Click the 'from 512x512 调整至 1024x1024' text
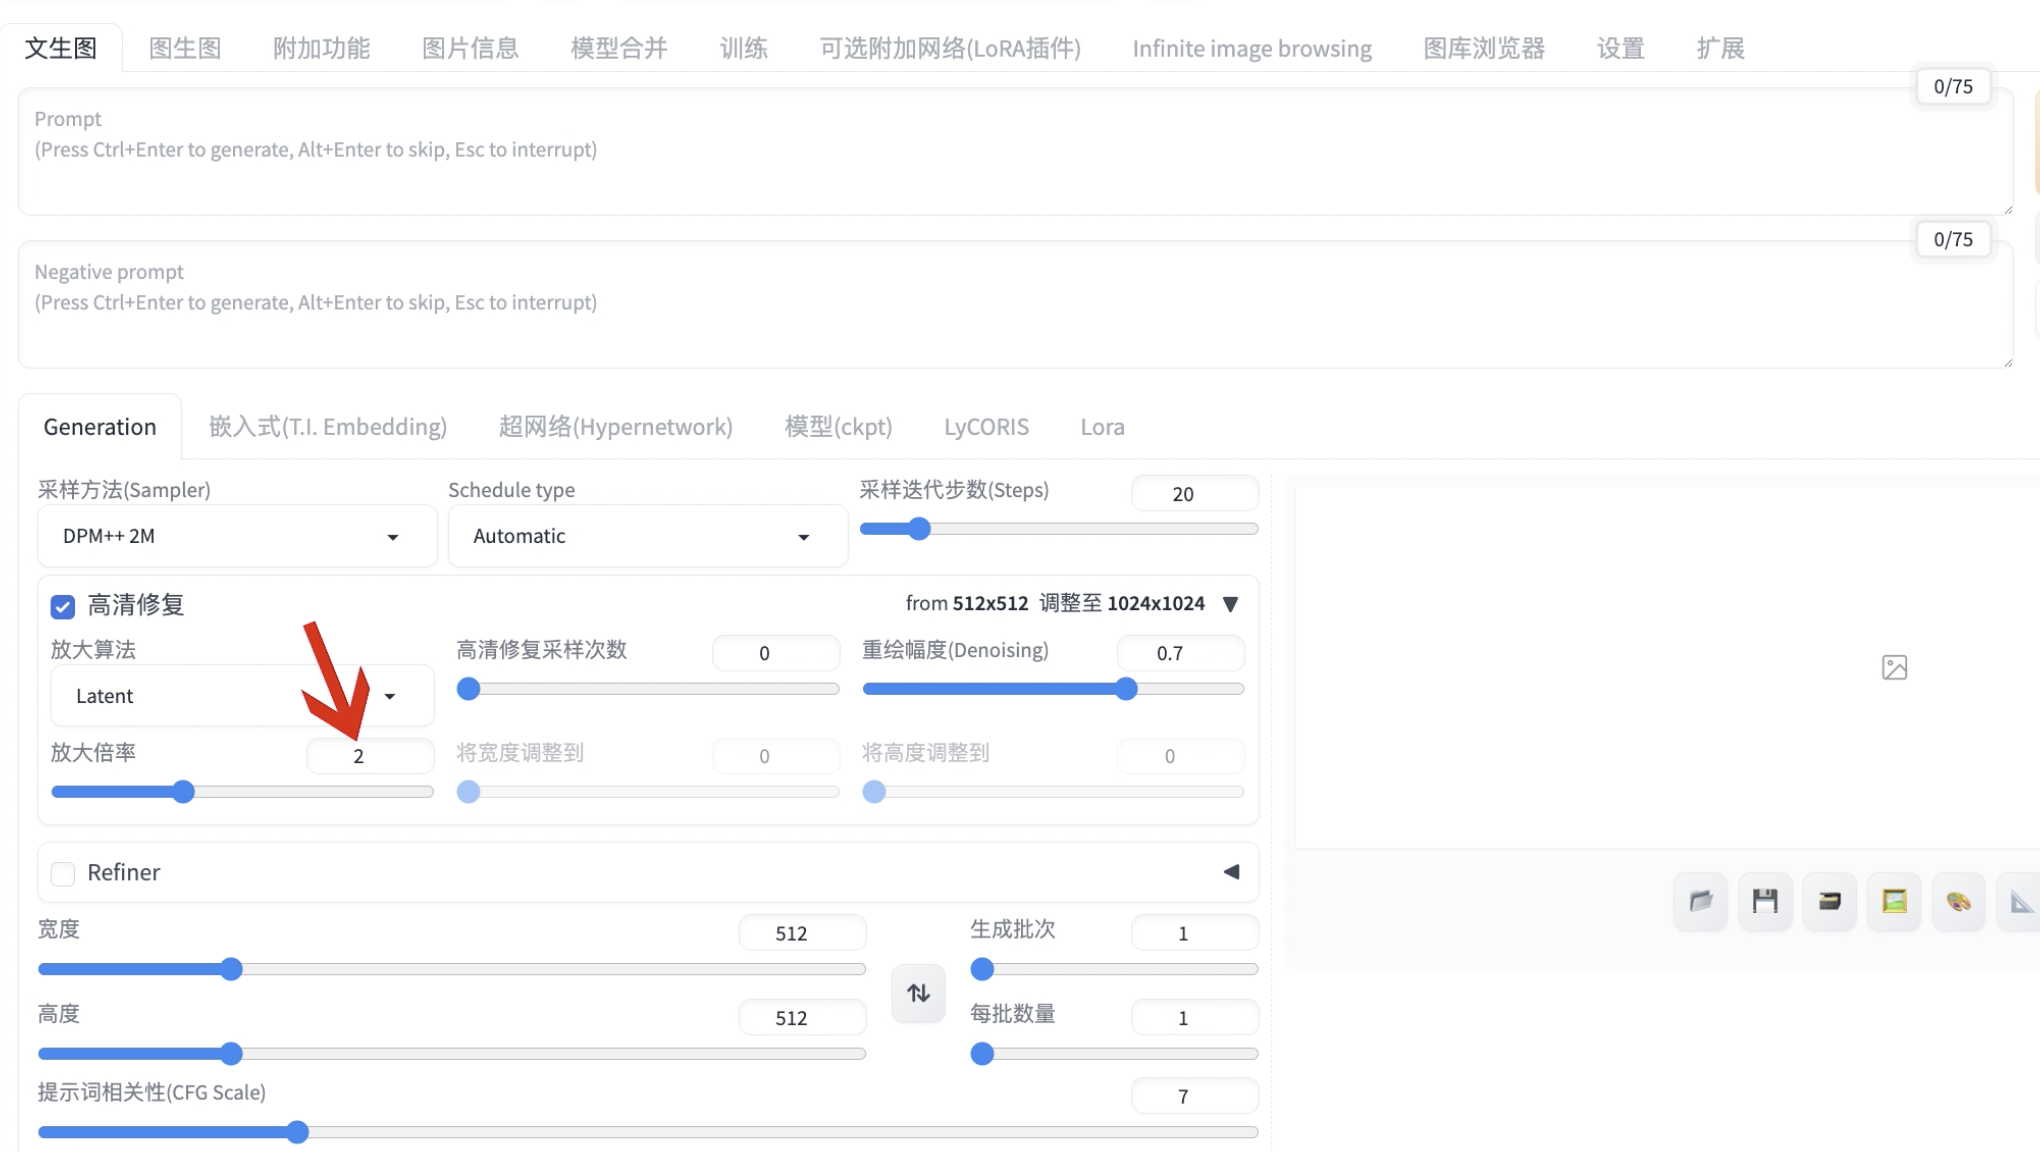 pyautogui.click(x=1055, y=604)
